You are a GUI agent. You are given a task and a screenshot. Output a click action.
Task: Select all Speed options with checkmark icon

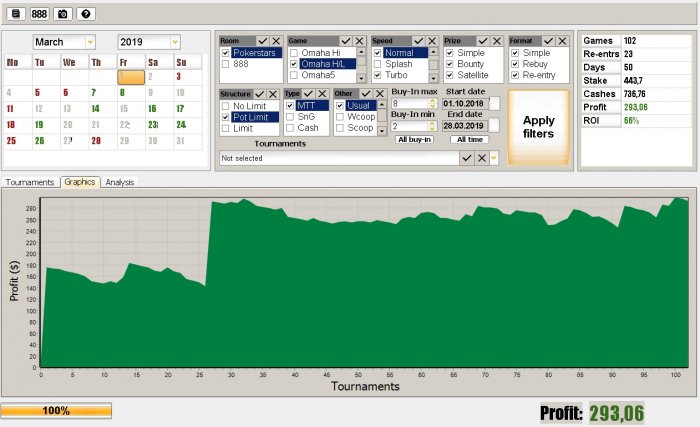point(418,41)
